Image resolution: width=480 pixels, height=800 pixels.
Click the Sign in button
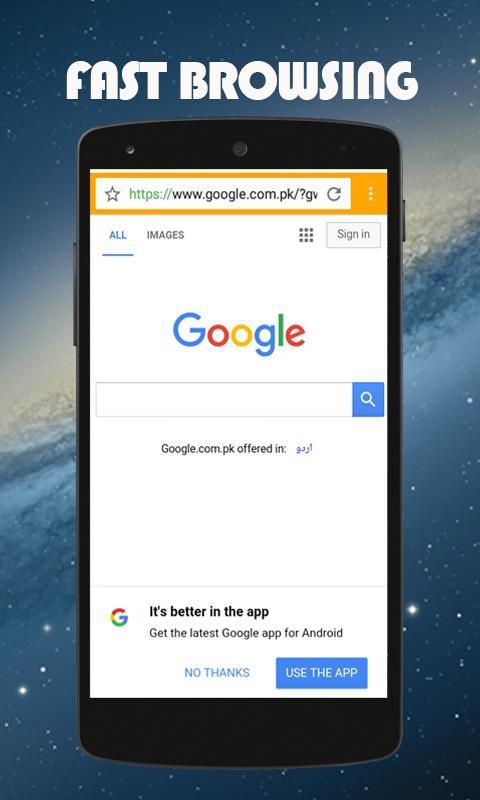pyautogui.click(x=353, y=235)
